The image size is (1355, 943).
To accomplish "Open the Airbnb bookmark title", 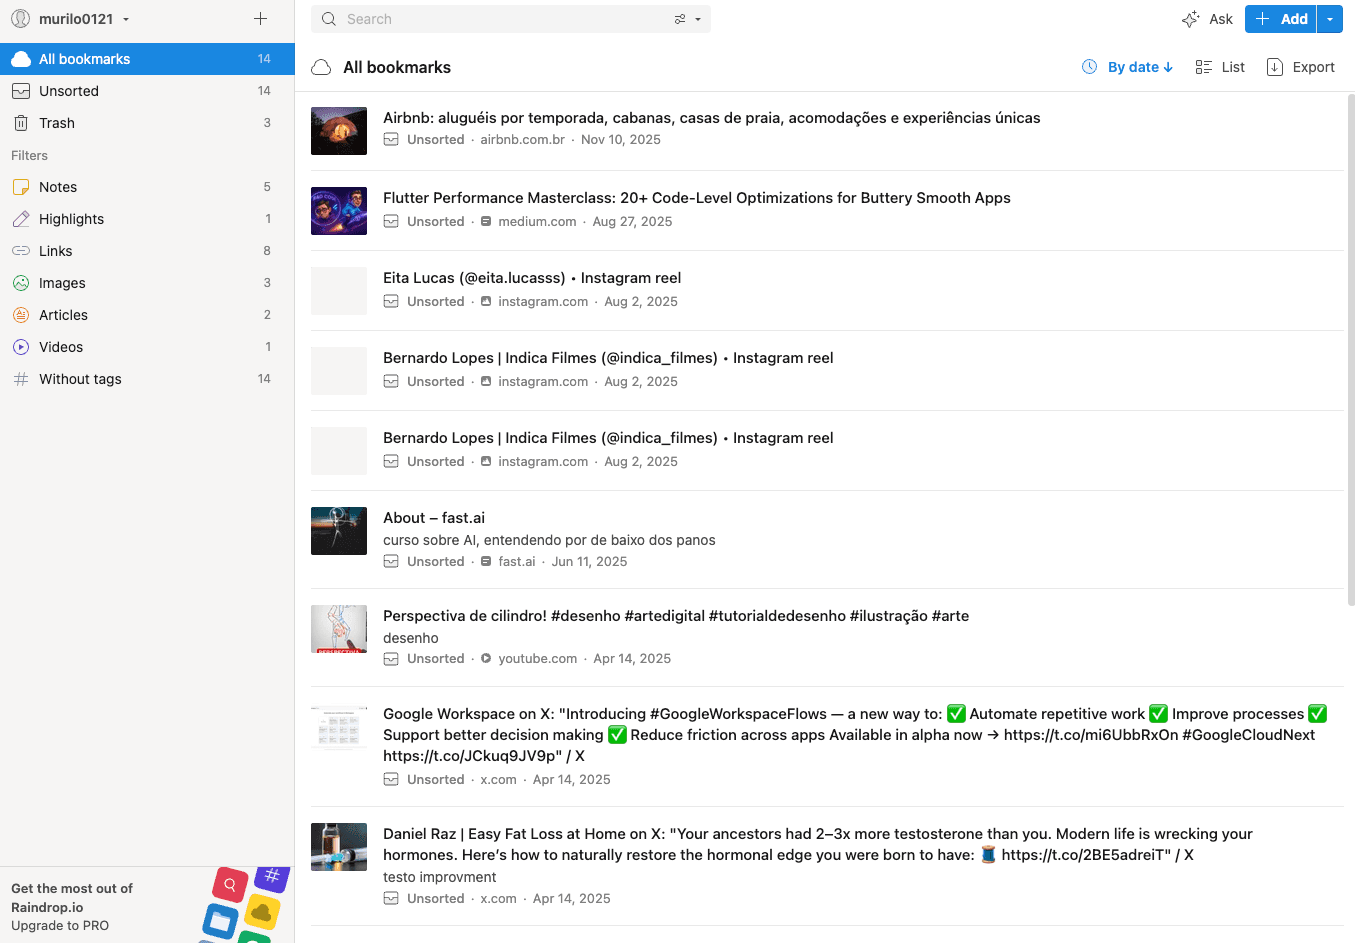I will coord(712,118).
